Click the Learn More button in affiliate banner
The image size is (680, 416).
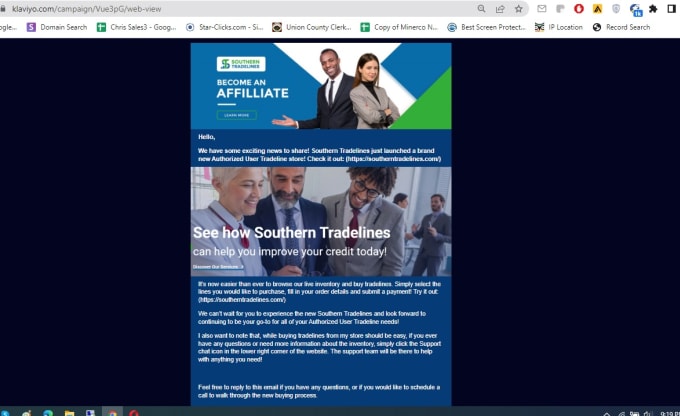237,115
